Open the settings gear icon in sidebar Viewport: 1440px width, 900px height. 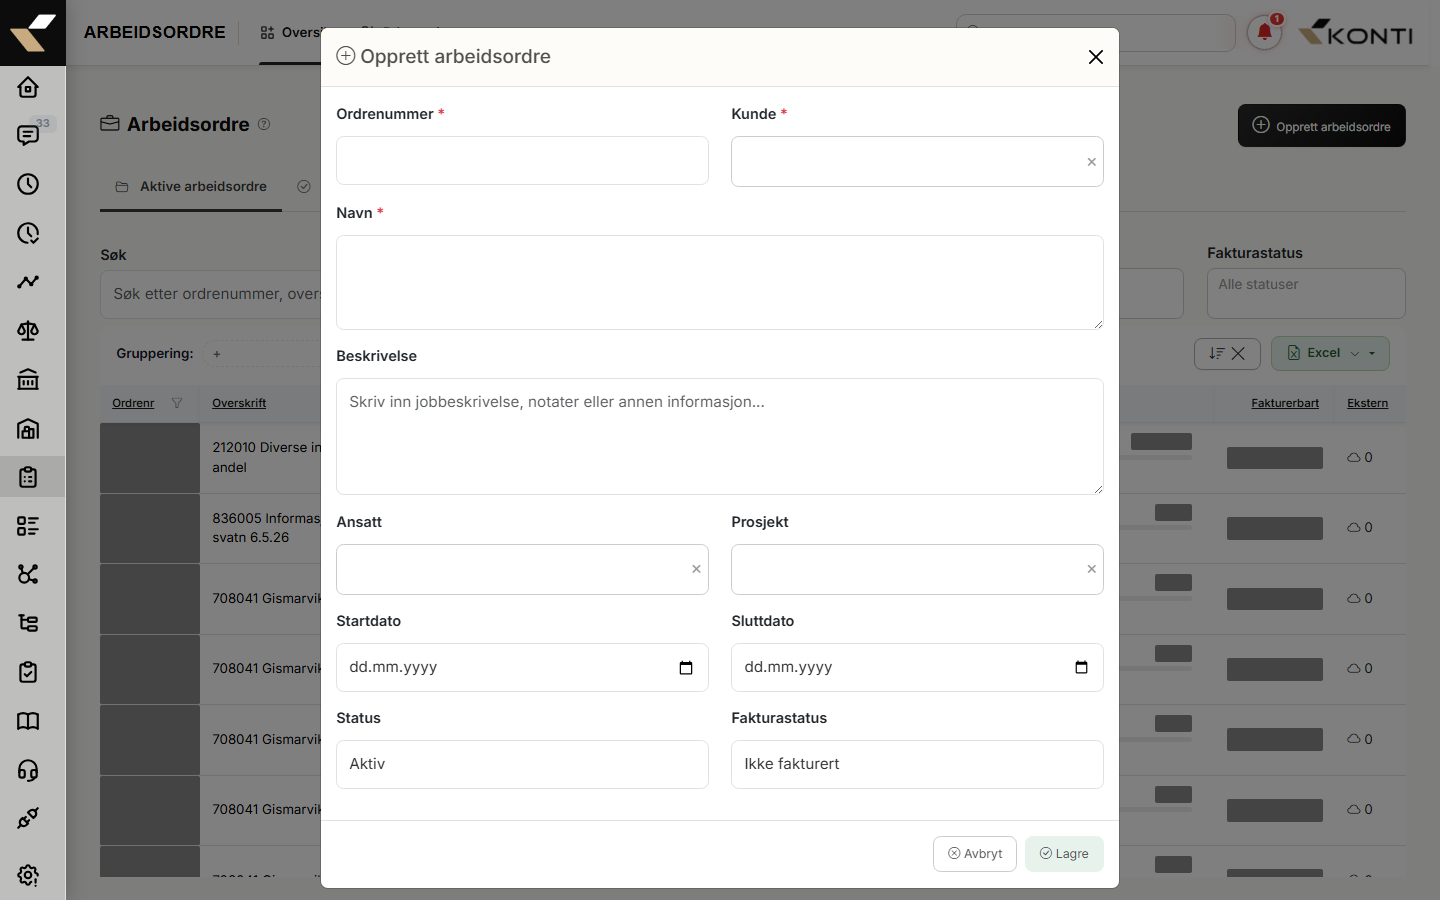[28, 875]
